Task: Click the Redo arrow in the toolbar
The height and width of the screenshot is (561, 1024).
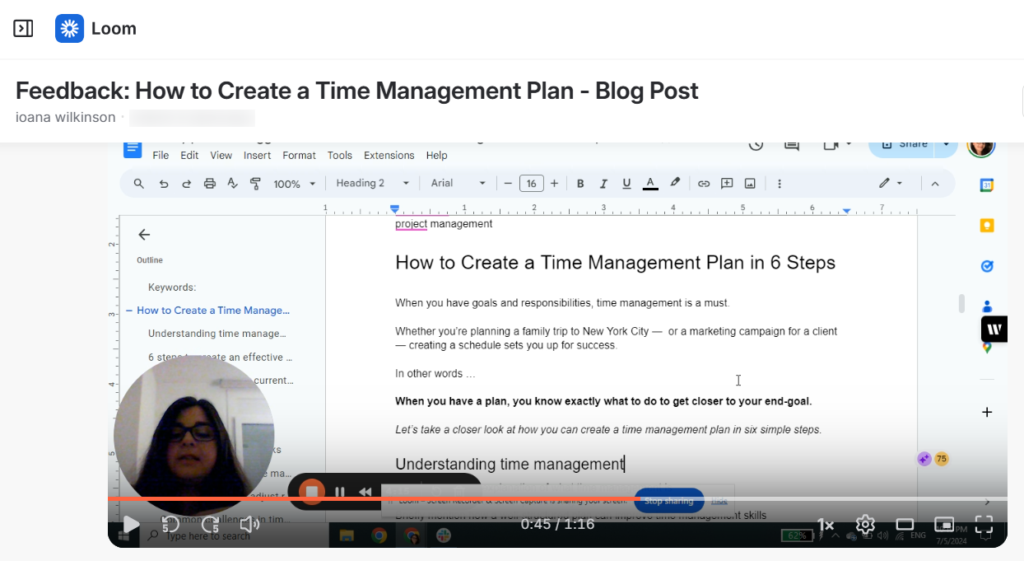Action: [x=186, y=184]
